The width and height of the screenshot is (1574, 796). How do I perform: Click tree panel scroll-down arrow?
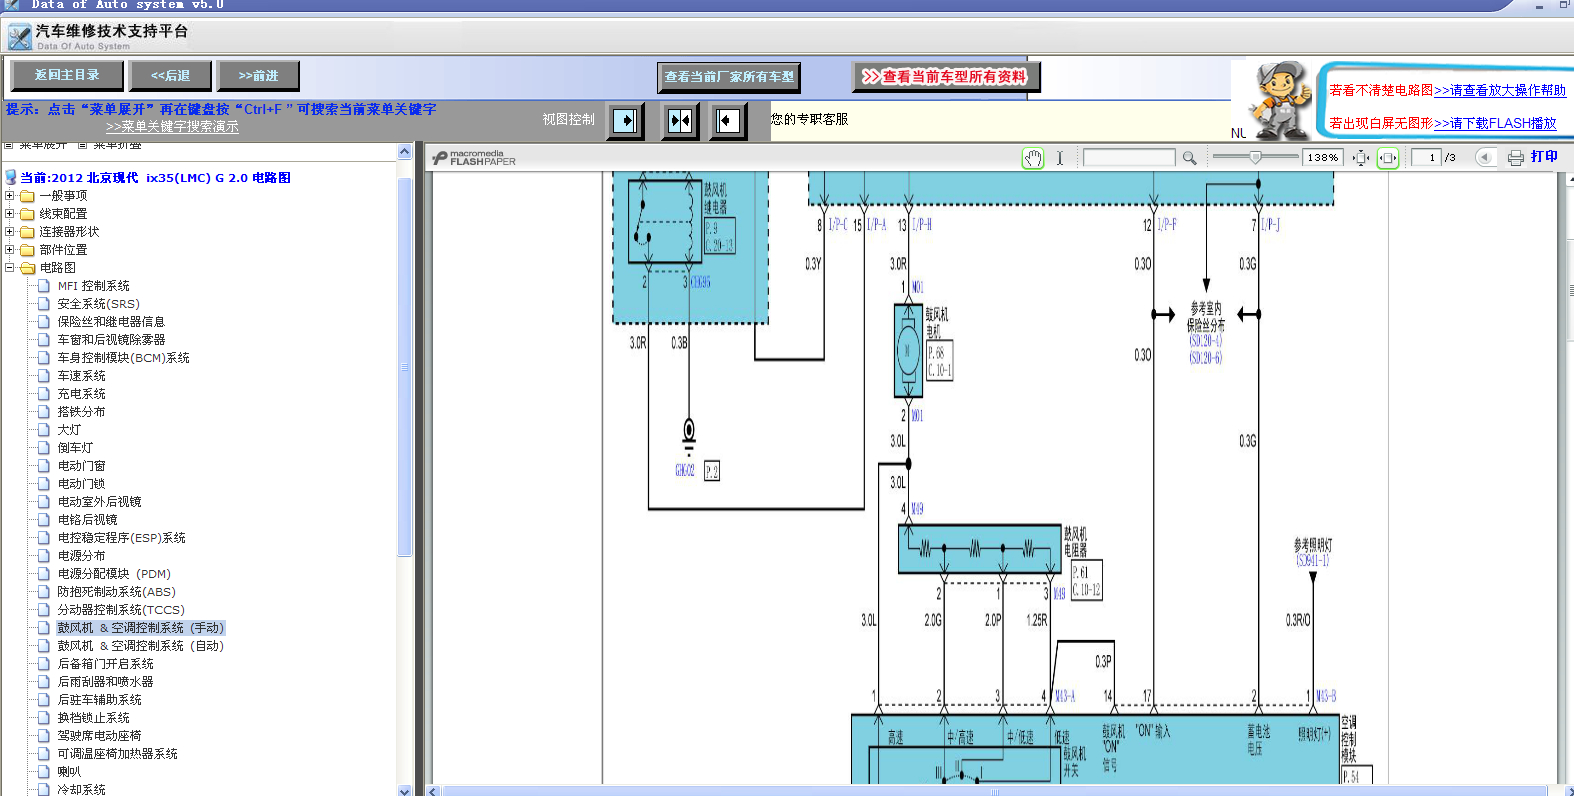pyautogui.click(x=405, y=790)
